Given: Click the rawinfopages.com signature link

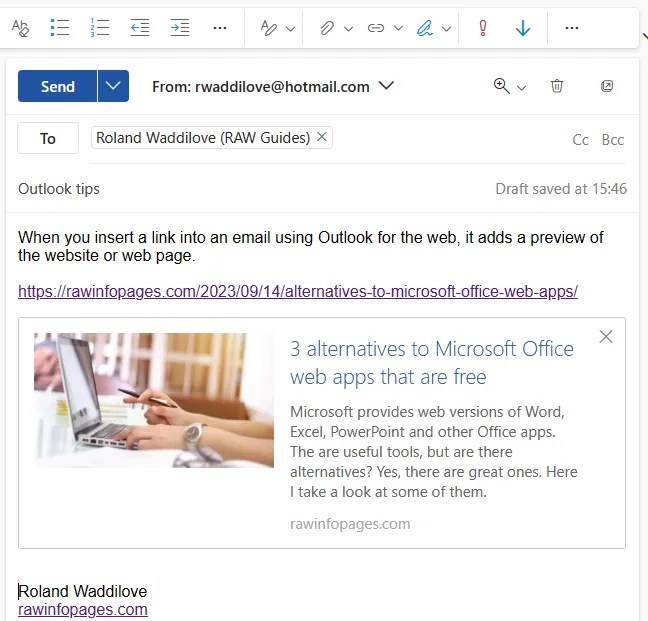Looking at the screenshot, I should pyautogui.click(x=83, y=610).
